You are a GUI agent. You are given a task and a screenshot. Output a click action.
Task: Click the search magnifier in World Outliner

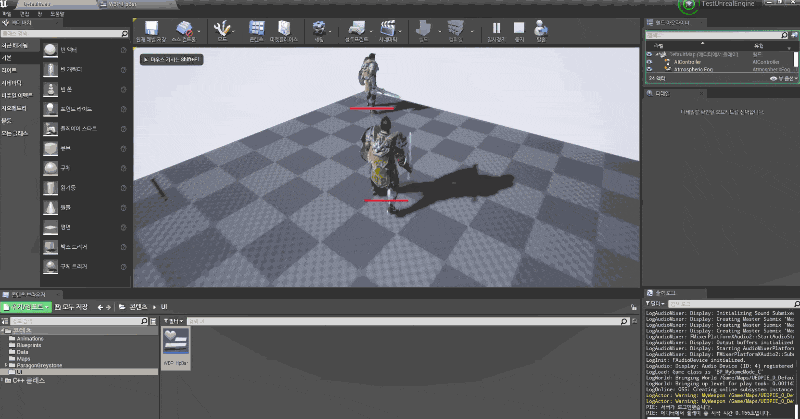784,35
